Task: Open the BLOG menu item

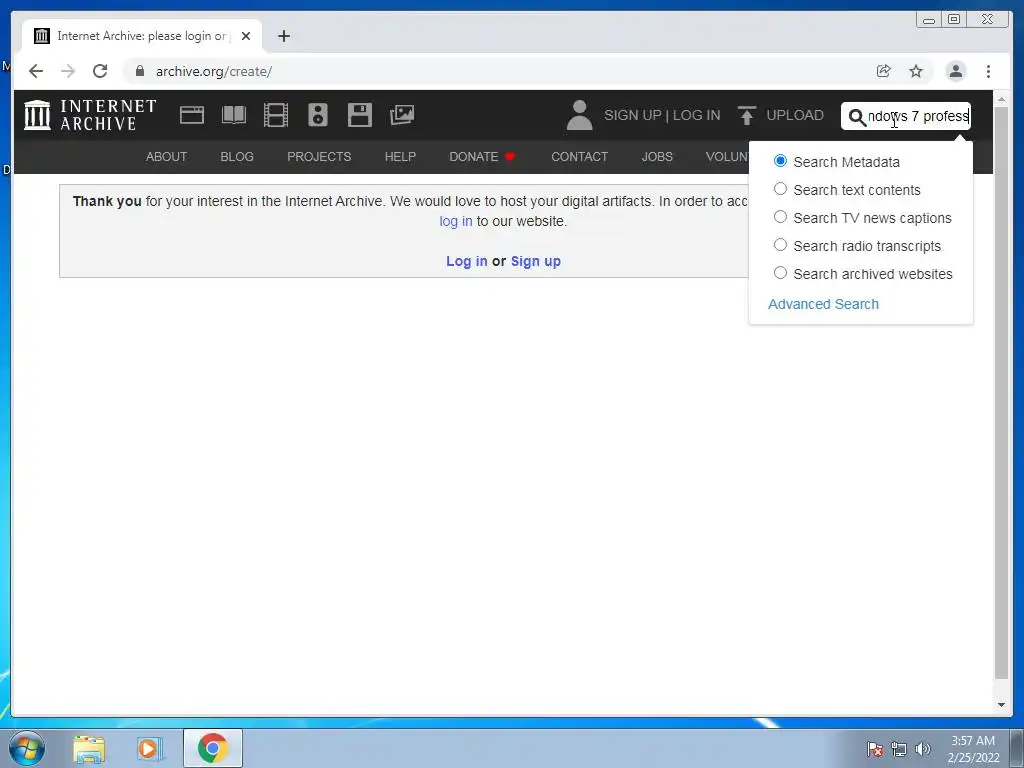Action: tap(236, 157)
